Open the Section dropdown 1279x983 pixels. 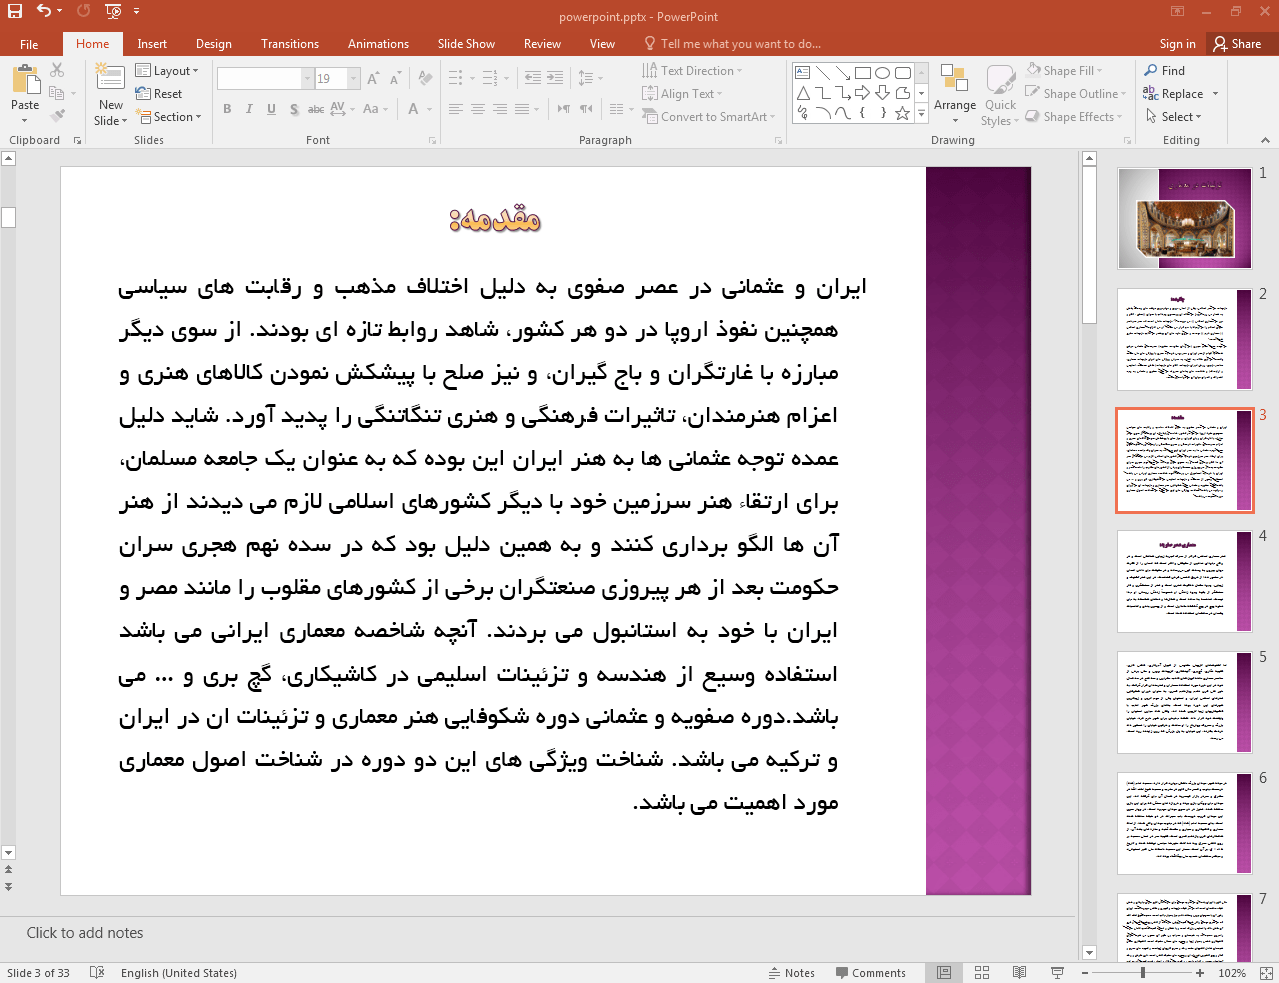click(x=169, y=117)
